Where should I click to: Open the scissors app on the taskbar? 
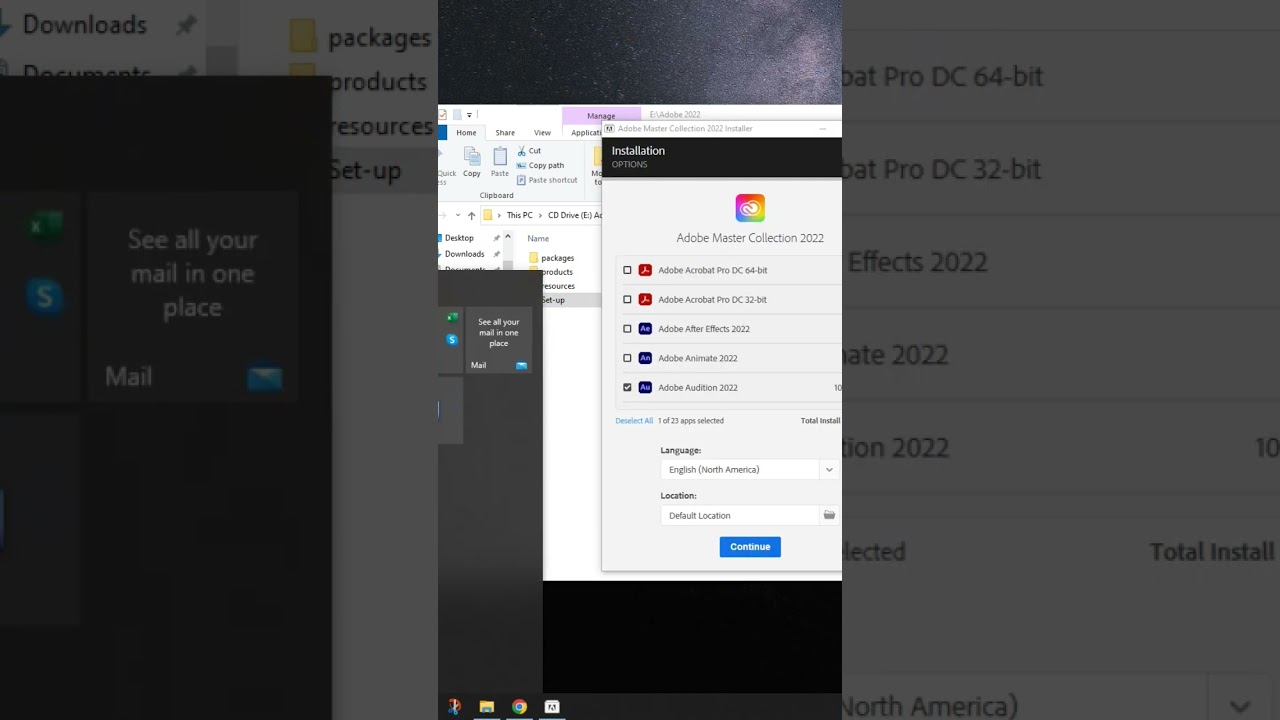453,707
